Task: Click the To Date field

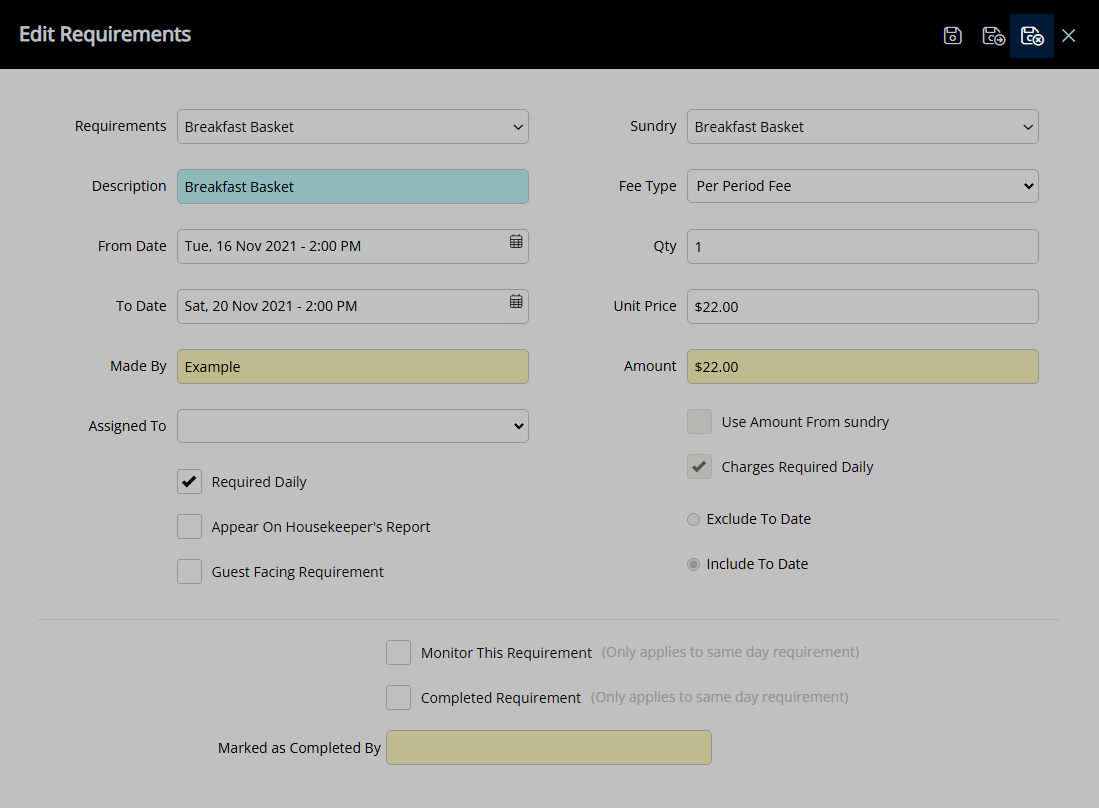Action: pyautogui.click(x=353, y=306)
